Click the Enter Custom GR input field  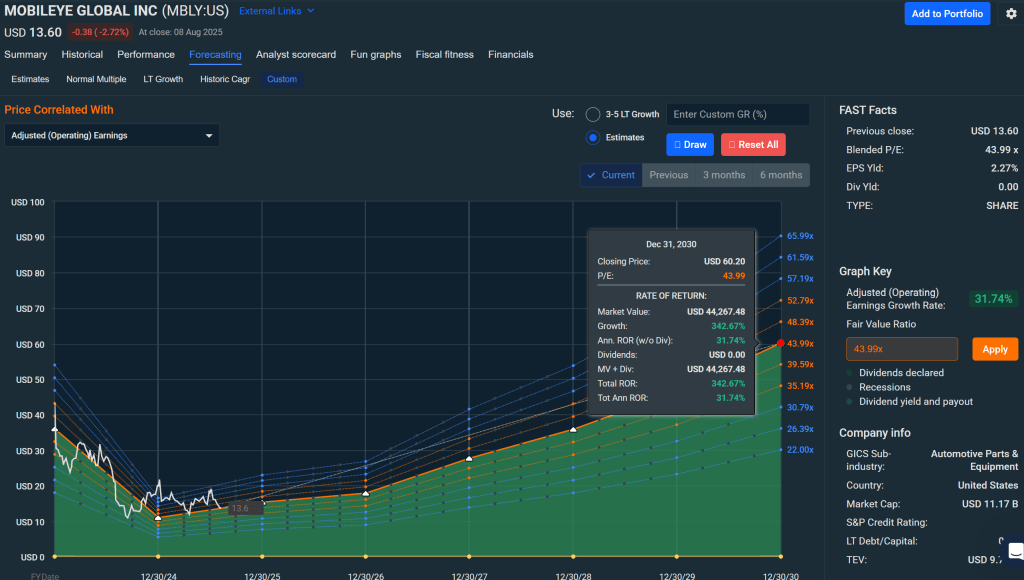pos(737,114)
